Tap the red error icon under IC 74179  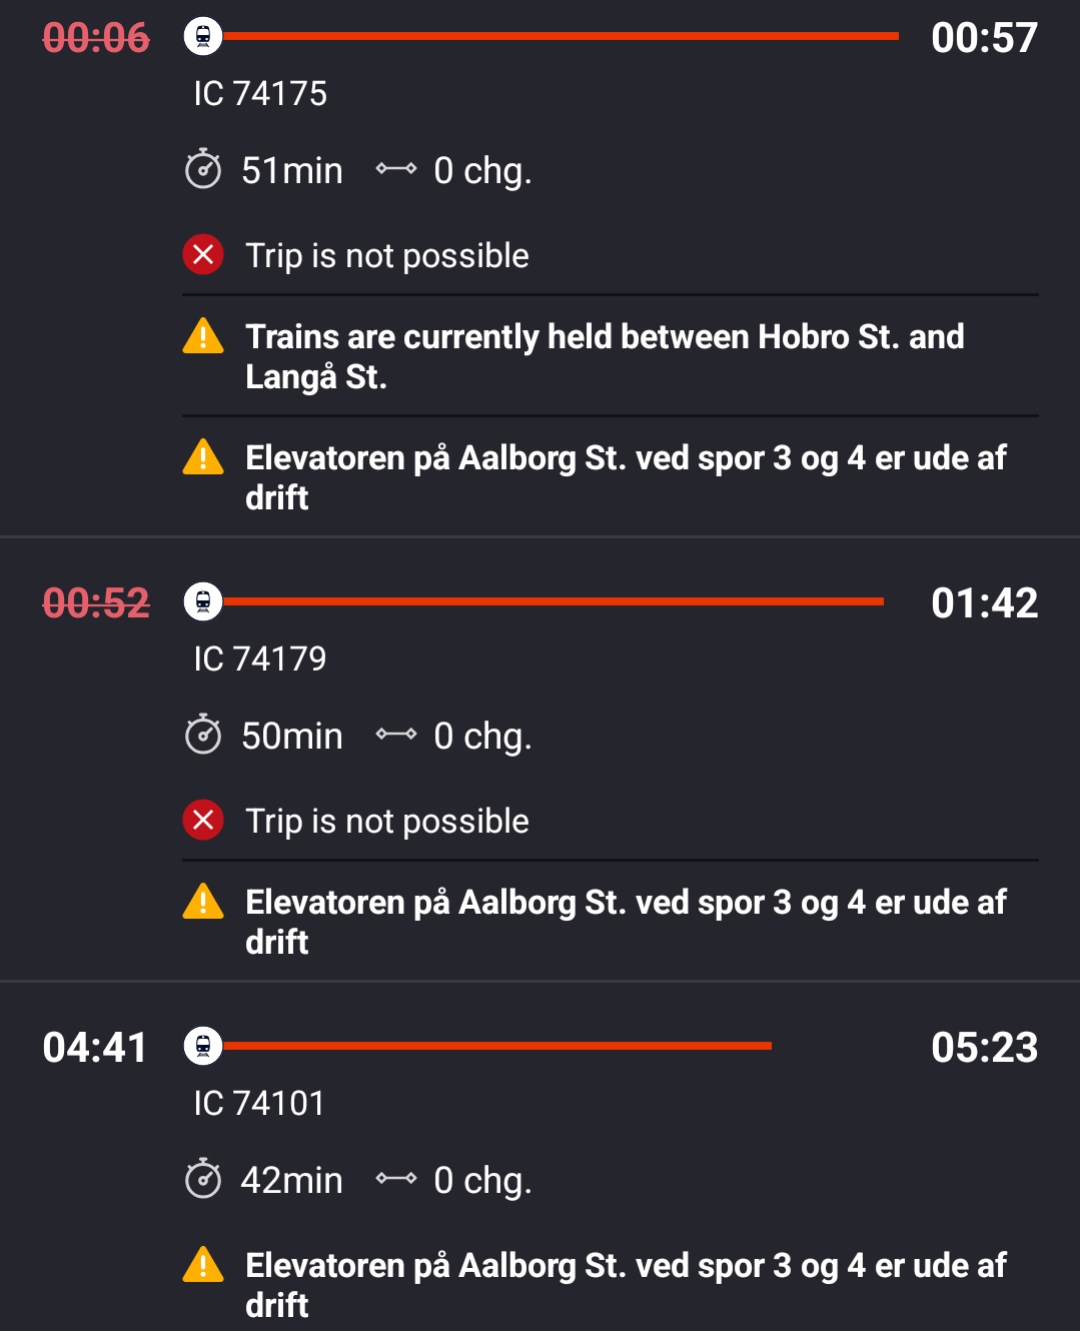[203, 820]
